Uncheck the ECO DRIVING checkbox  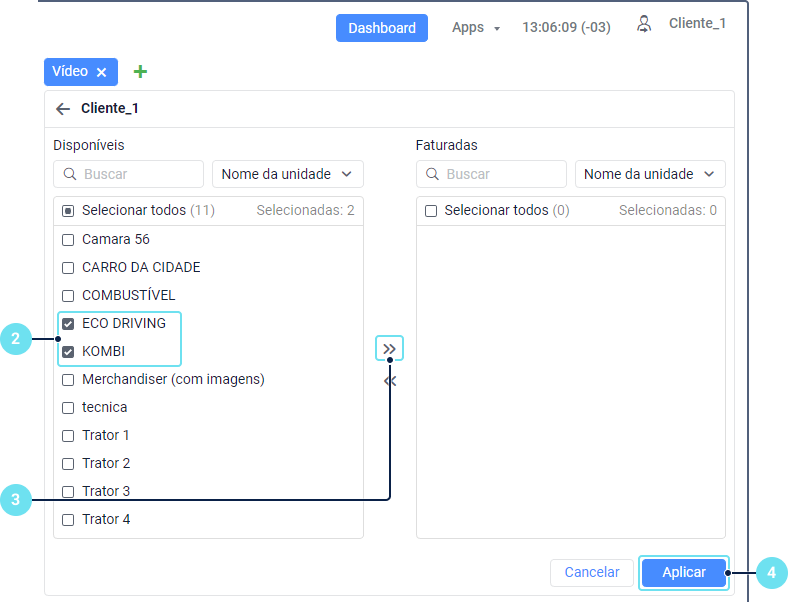click(x=68, y=324)
